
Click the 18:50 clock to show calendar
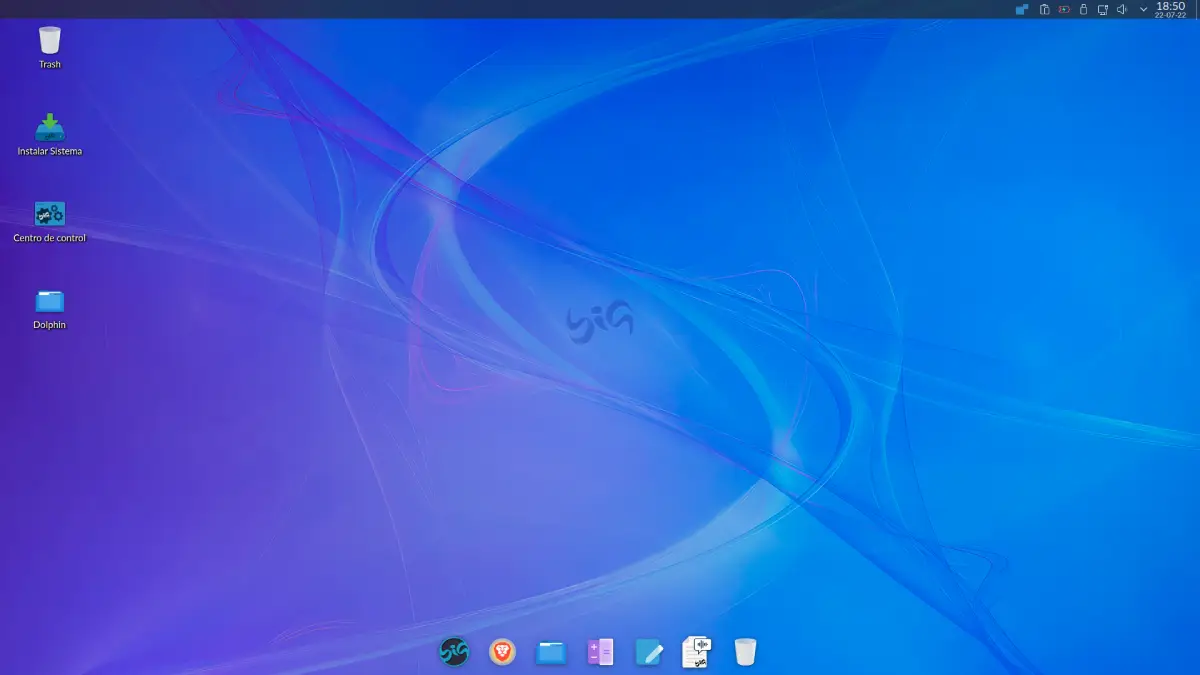click(1170, 10)
